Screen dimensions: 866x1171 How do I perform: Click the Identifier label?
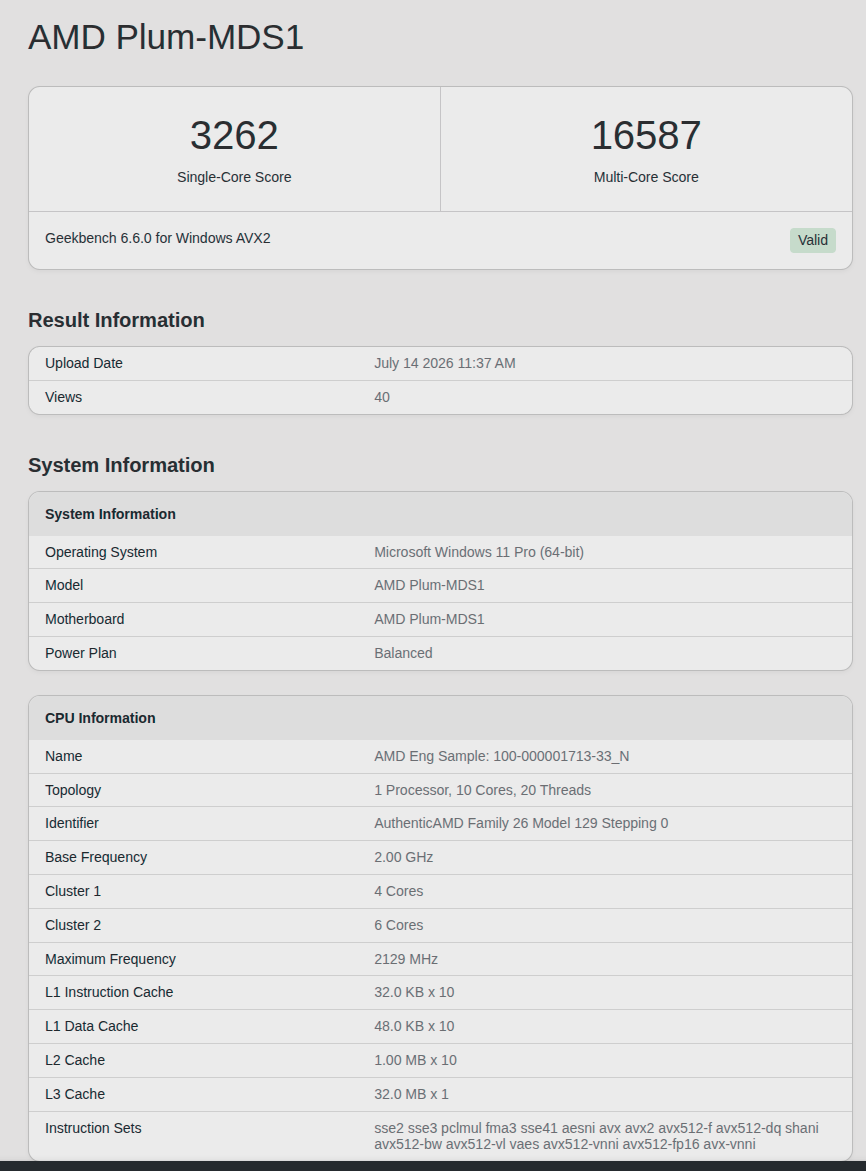click(x=72, y=823)
